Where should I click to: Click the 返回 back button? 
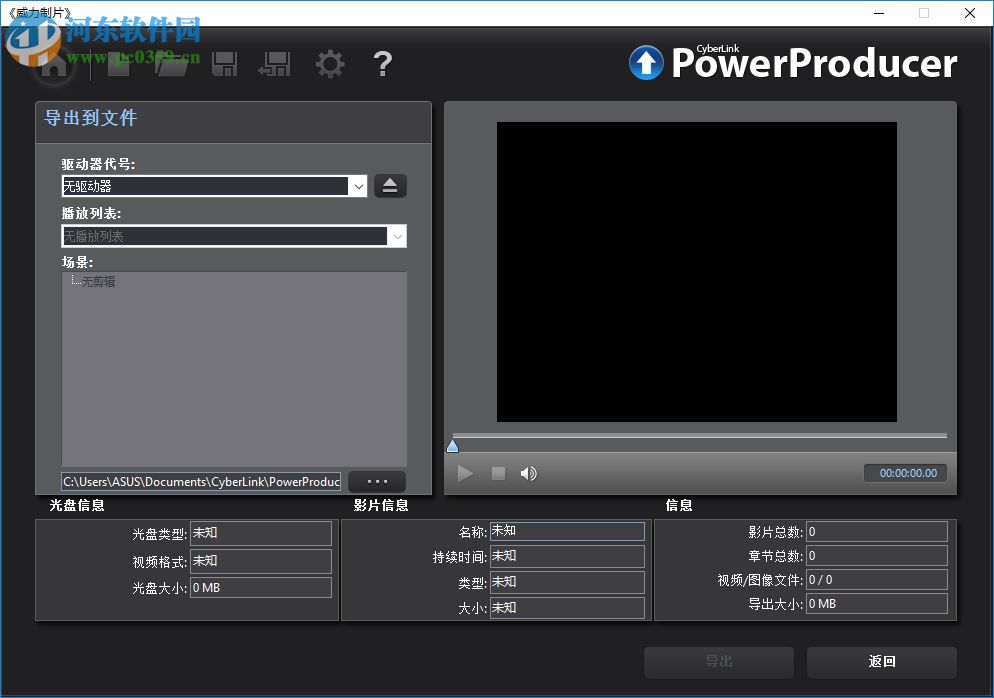(x=881, y=661)
